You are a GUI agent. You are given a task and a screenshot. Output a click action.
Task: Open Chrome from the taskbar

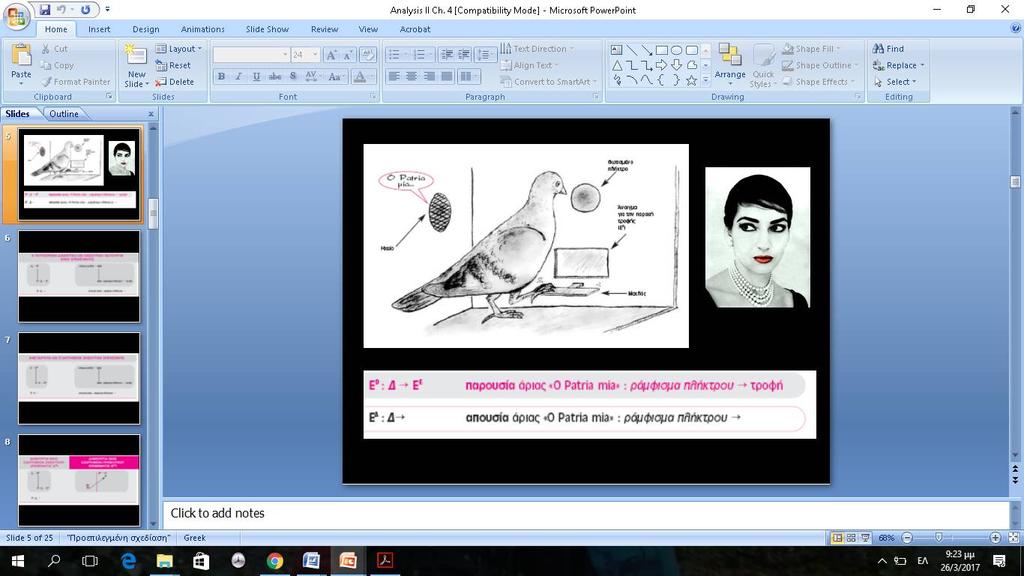(275, 561)
